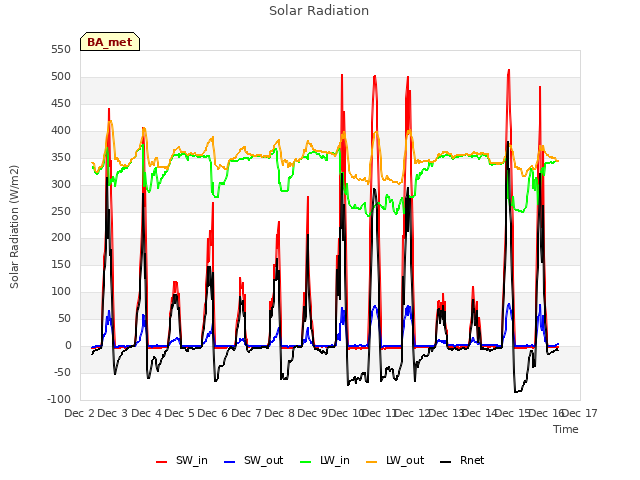The image size is (640, 480).
Task: Click the blue SW_out legend swatch
Action: tap(230, 462)
